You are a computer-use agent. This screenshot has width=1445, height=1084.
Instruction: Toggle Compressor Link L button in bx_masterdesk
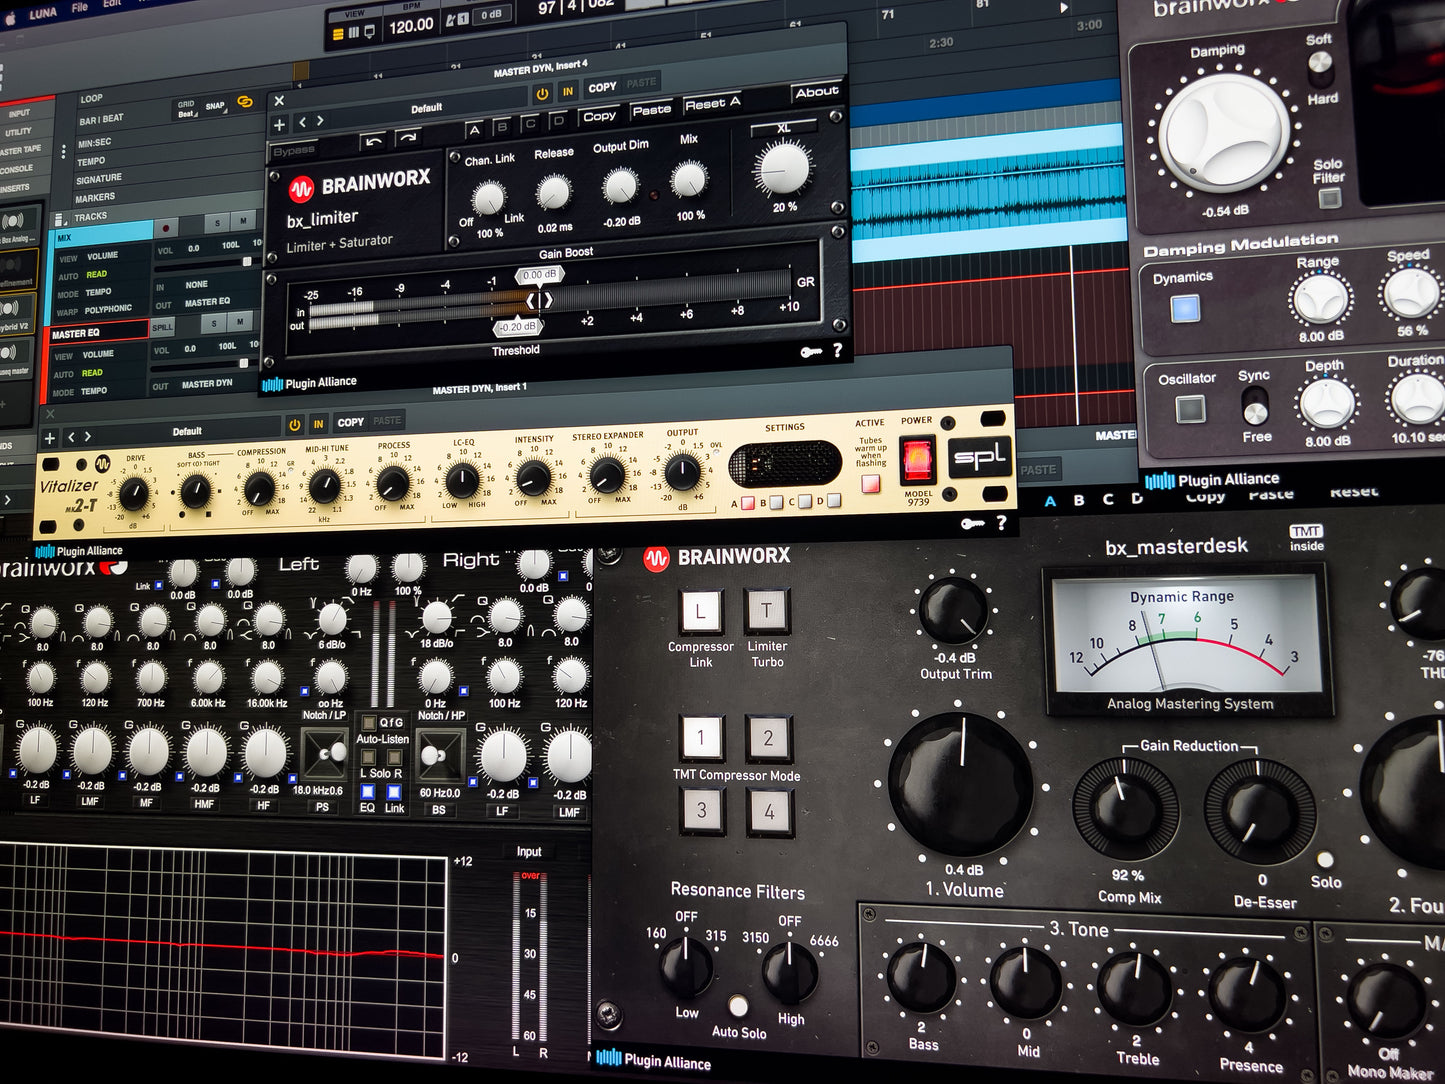(700, 612)
